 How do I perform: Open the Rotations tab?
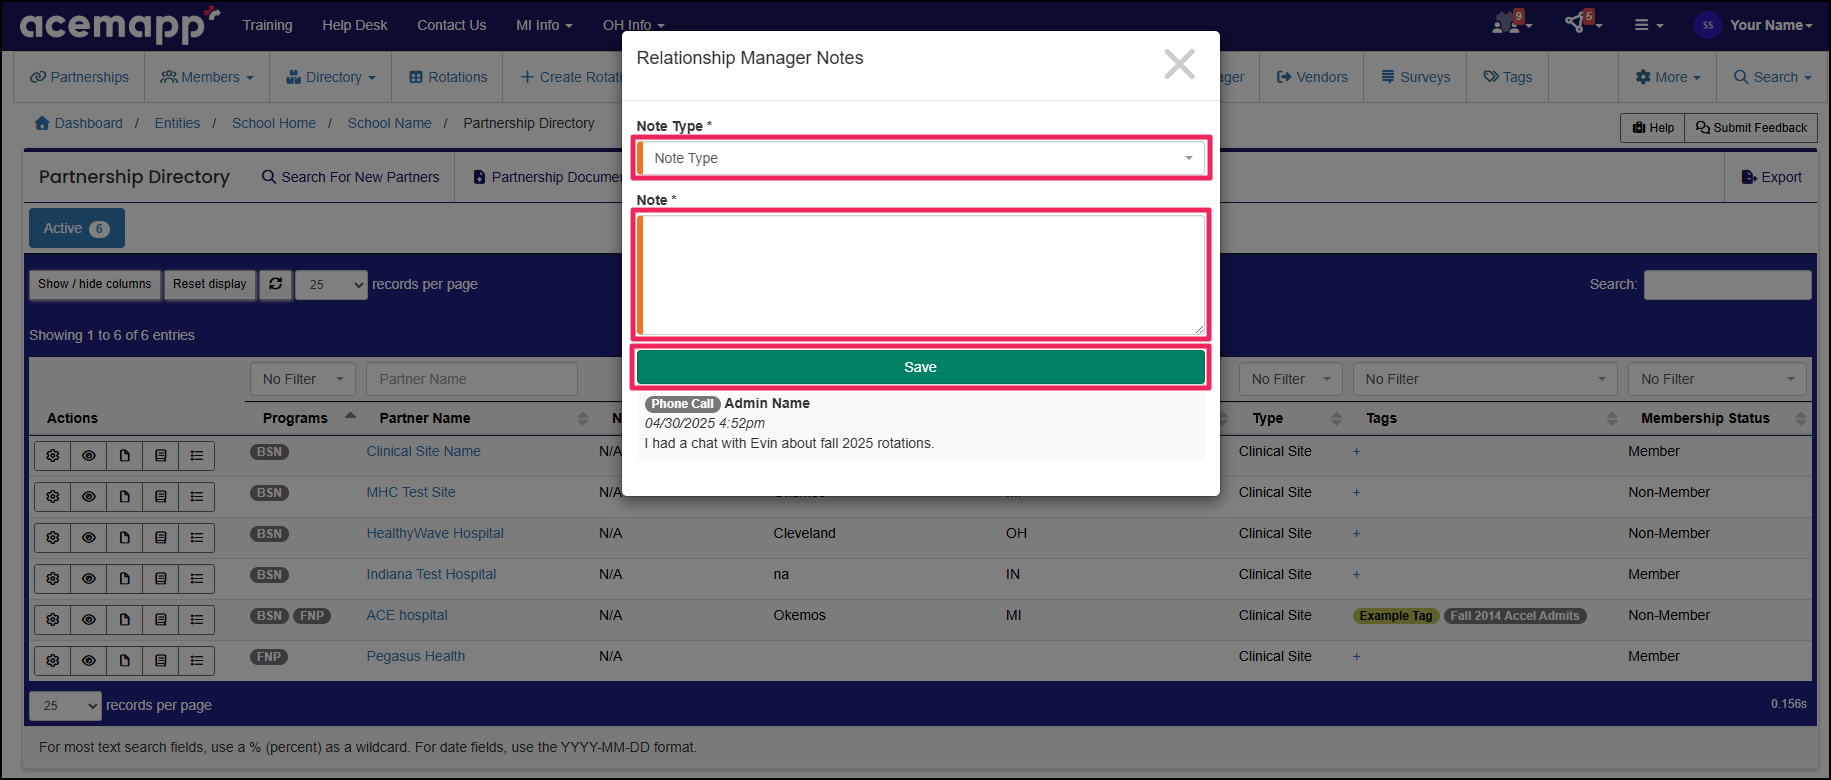tap(448, 77)
